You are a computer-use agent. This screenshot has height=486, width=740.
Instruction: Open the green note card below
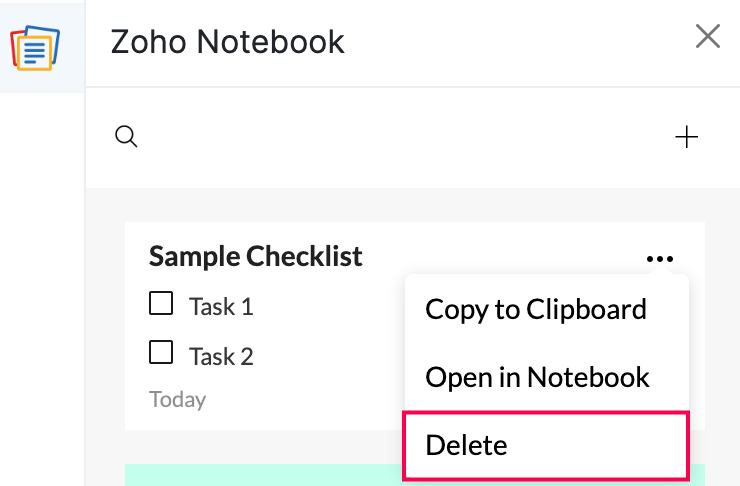point(260,475)
